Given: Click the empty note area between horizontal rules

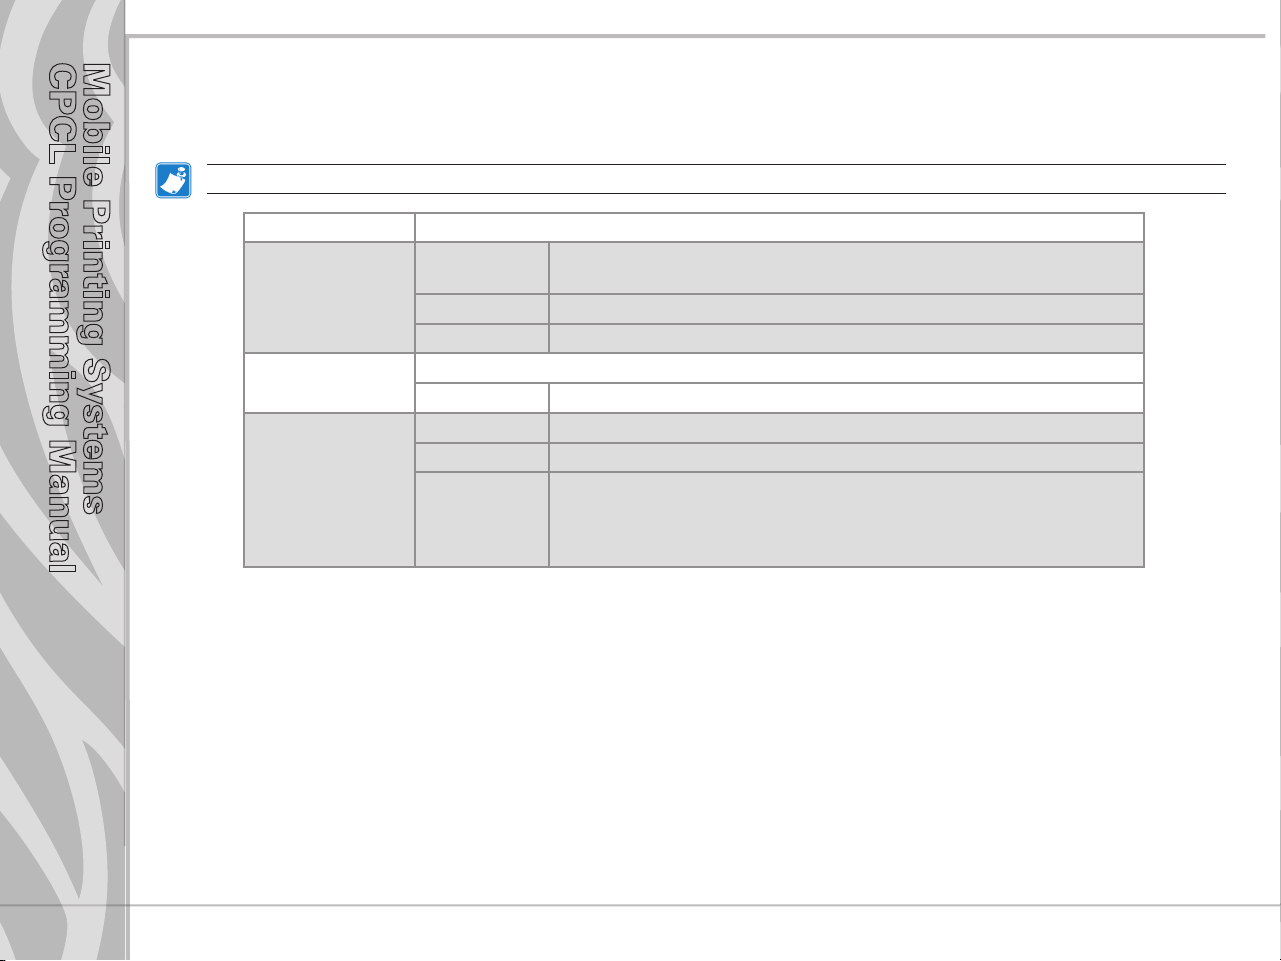Looking at the screenshot, I should click(715, 179).
